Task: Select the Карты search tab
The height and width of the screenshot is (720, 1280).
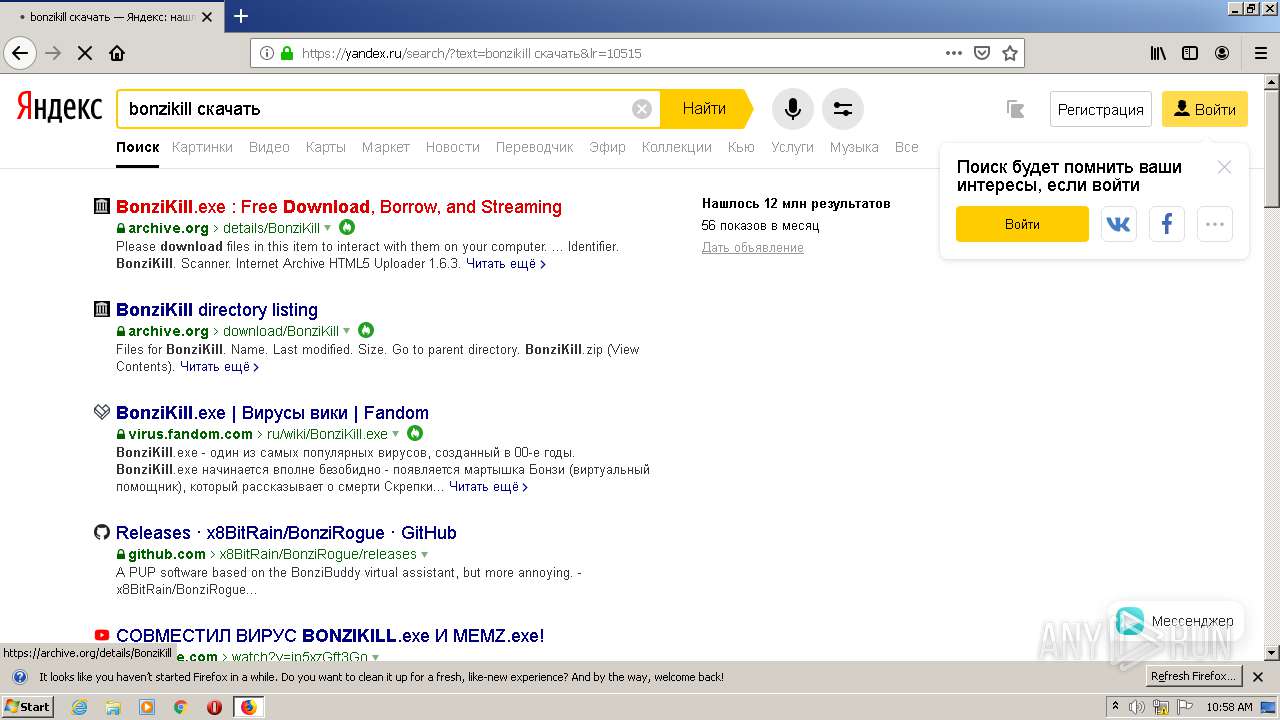Action: click(326, 147)
